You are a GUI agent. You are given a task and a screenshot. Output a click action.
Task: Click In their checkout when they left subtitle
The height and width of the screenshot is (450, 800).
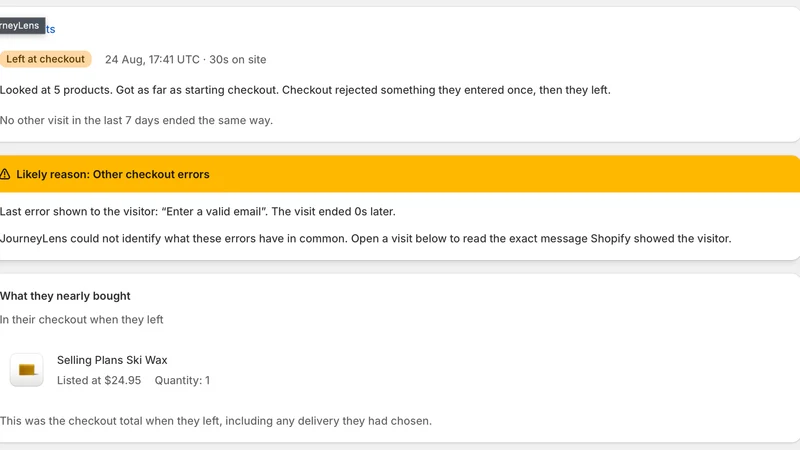(81, 320)
